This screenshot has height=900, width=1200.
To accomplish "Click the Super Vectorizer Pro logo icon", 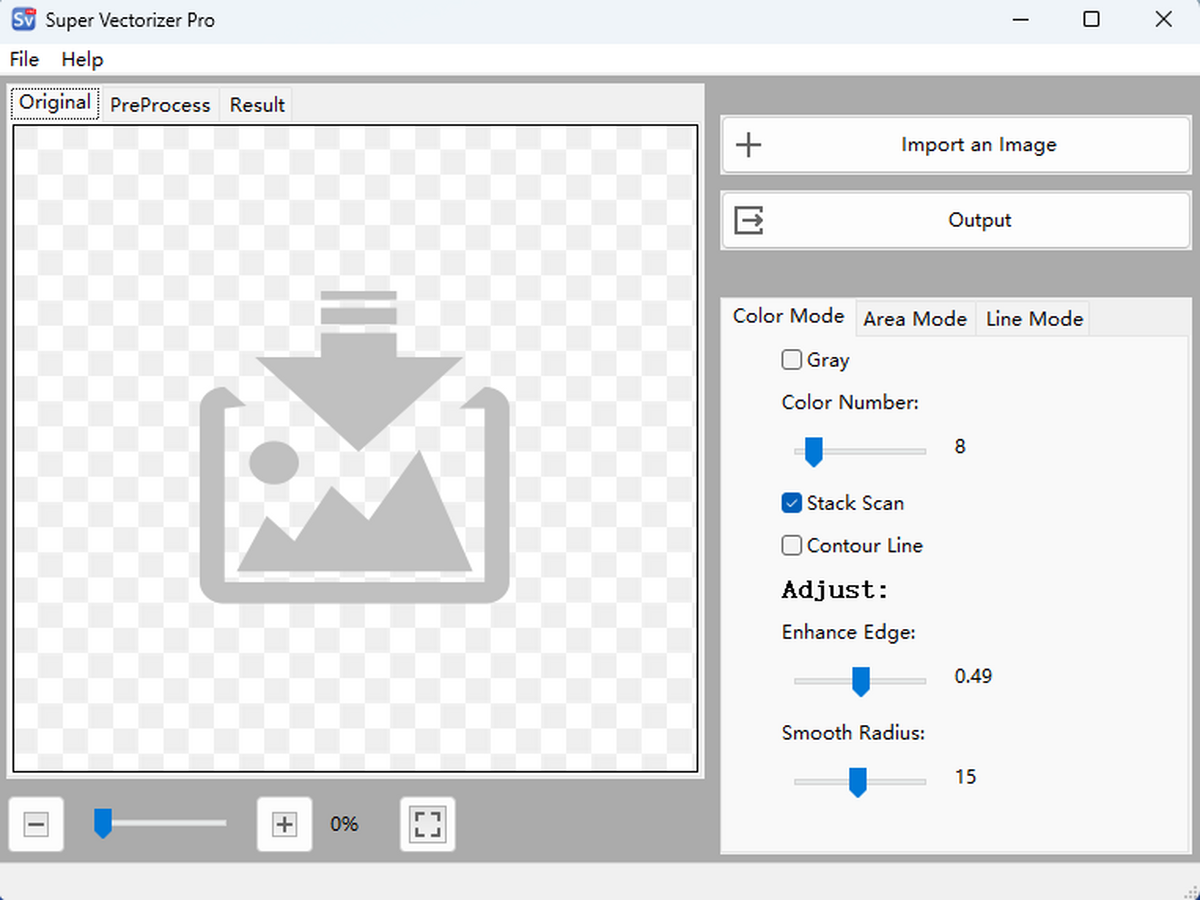I will 22,19.
